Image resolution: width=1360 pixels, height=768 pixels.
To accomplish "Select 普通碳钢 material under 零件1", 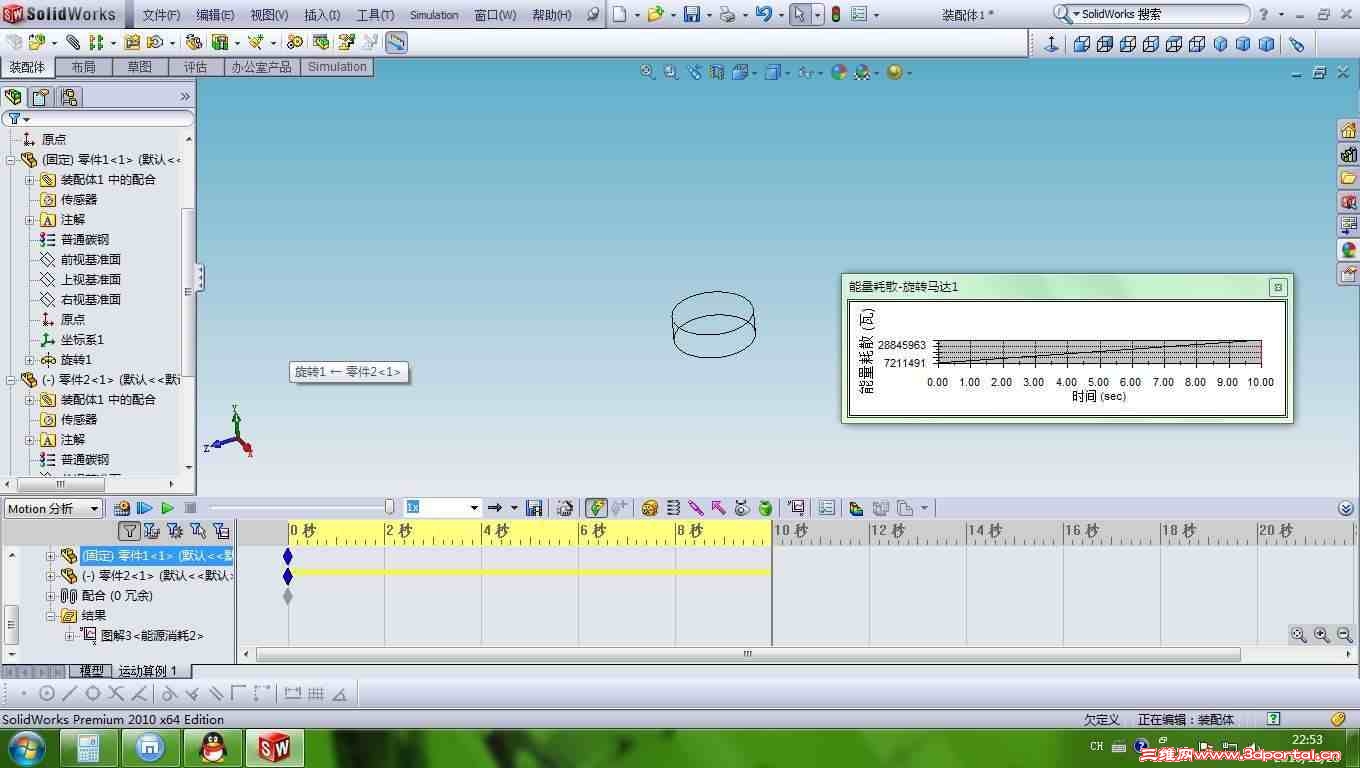I will pos(85,240).
